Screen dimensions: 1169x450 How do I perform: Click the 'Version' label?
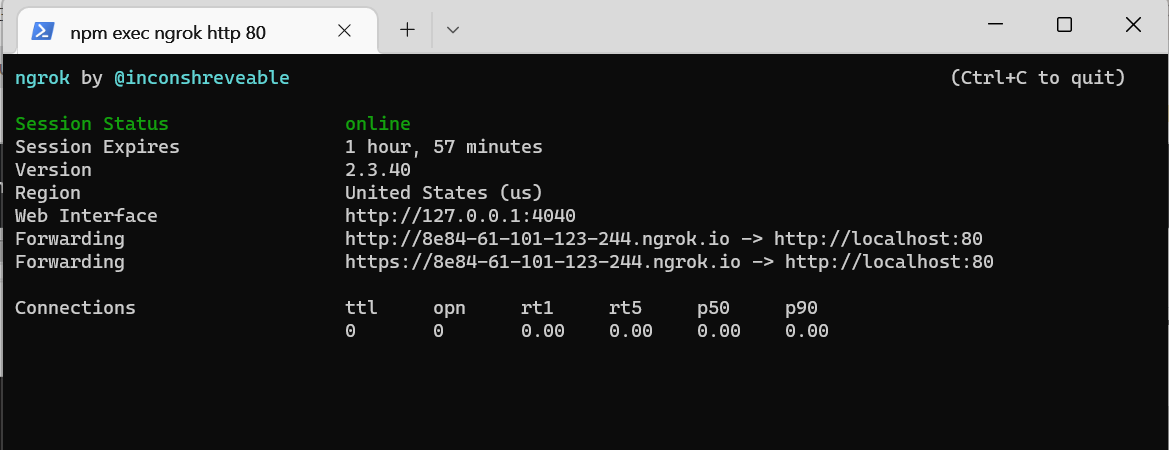(54, 170)
